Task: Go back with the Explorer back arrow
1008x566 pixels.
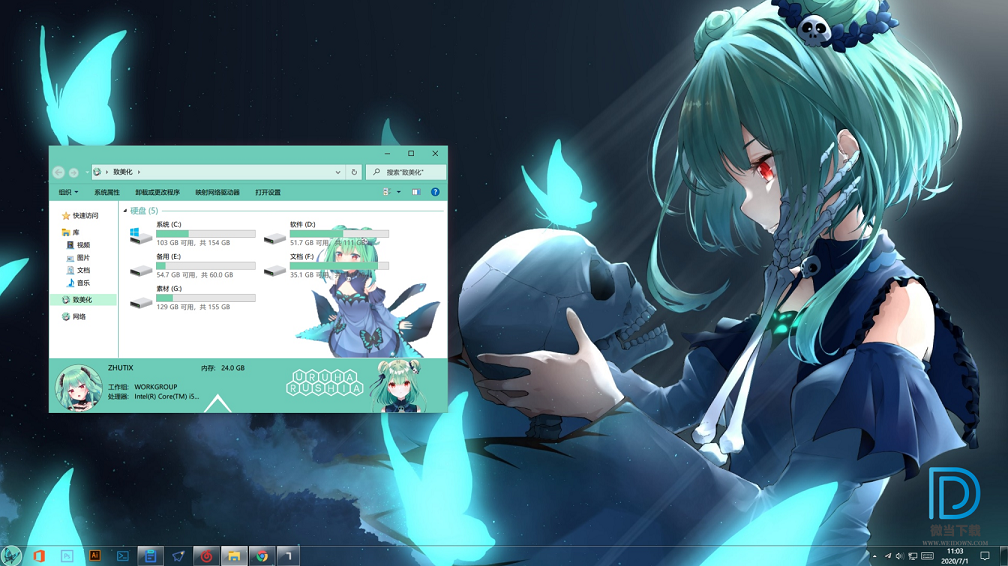Action: [x=58, y=172]
